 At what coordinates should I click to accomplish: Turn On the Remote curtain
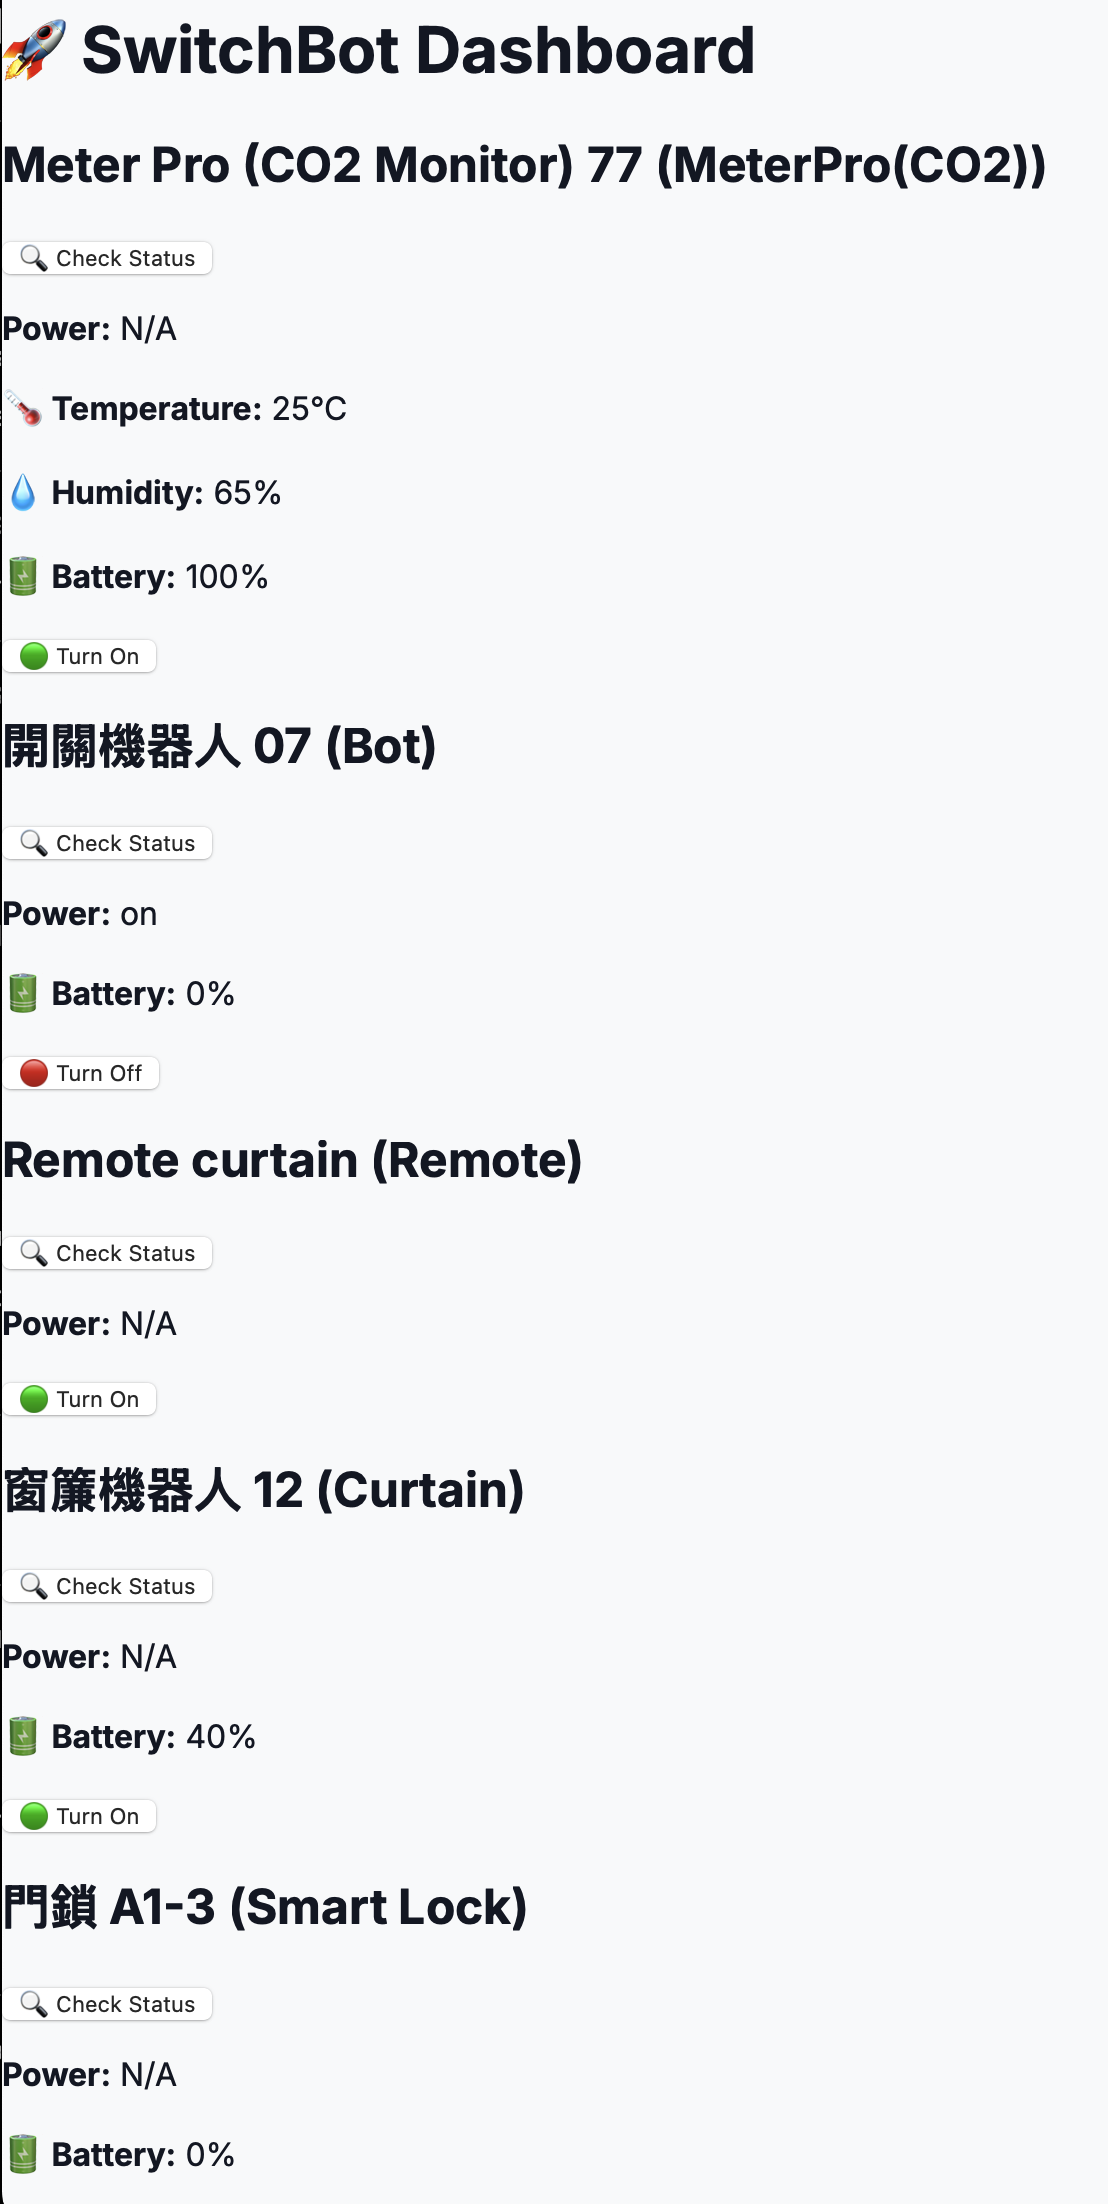tap(80, 1399)
